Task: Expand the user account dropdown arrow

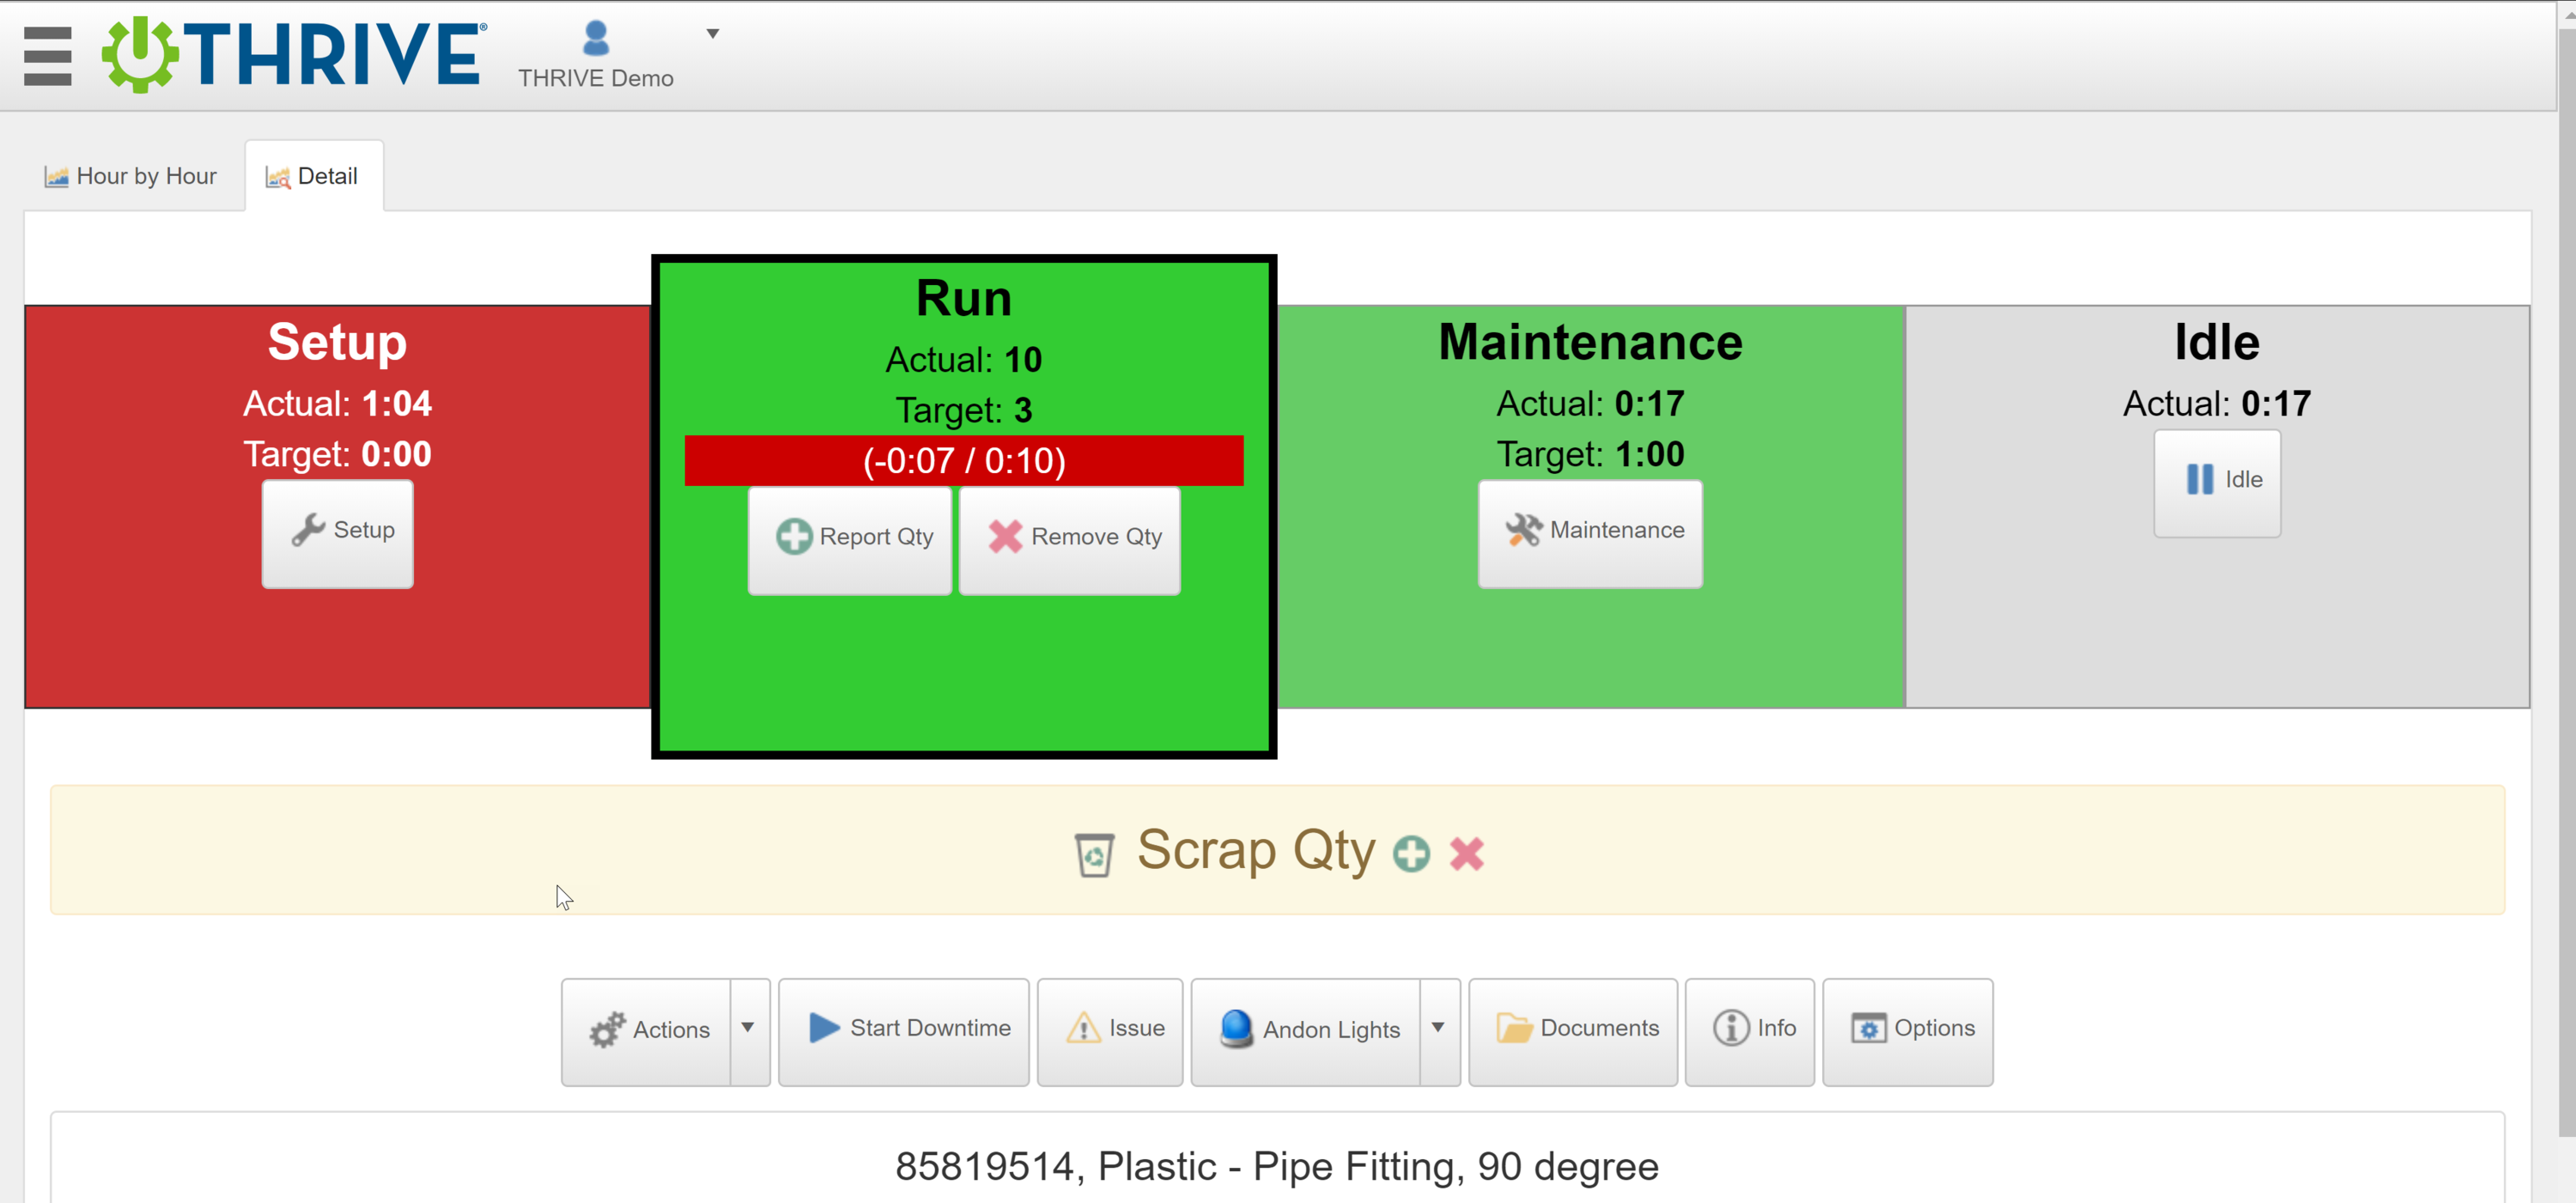Action: 712,34
